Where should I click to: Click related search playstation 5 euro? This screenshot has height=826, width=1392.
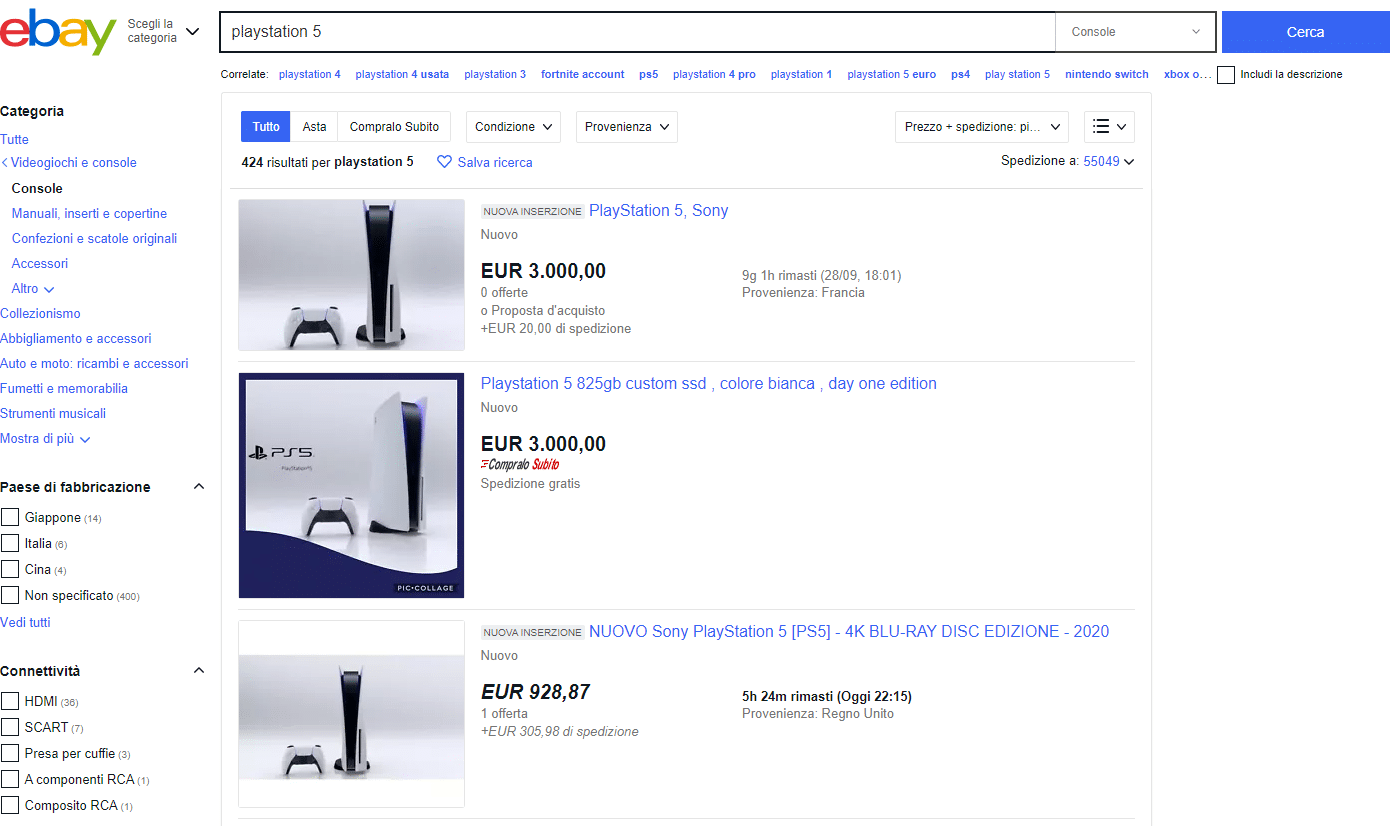tap(892, 75)
